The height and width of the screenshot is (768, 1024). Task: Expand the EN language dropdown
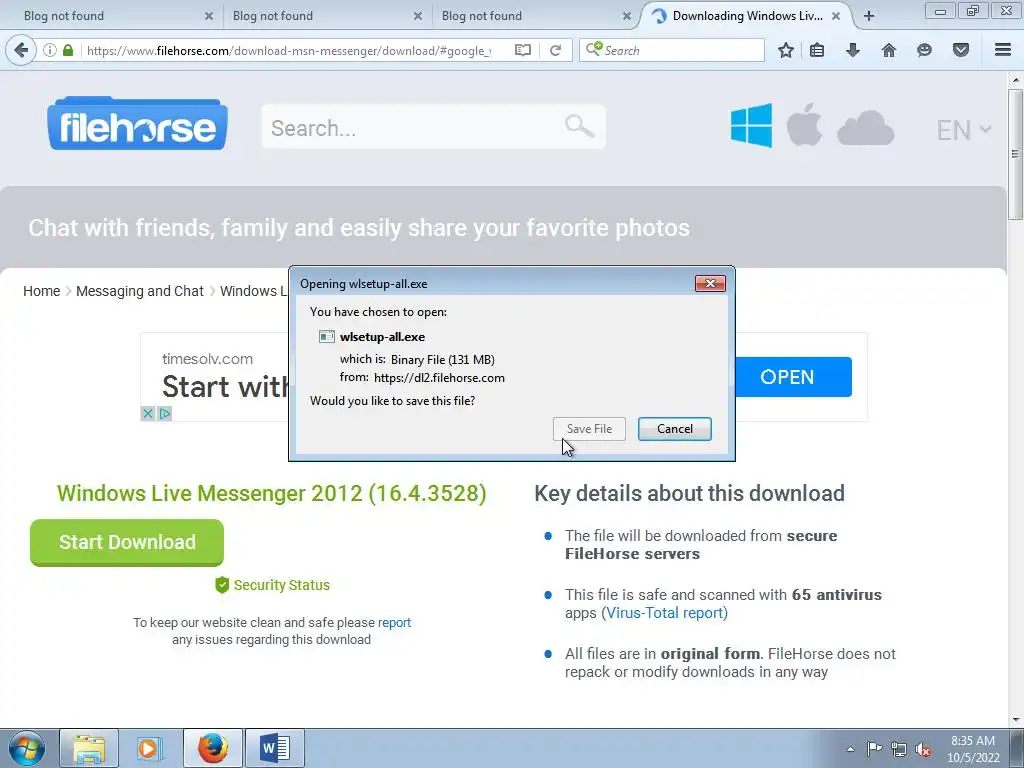[x=964, y=130]
